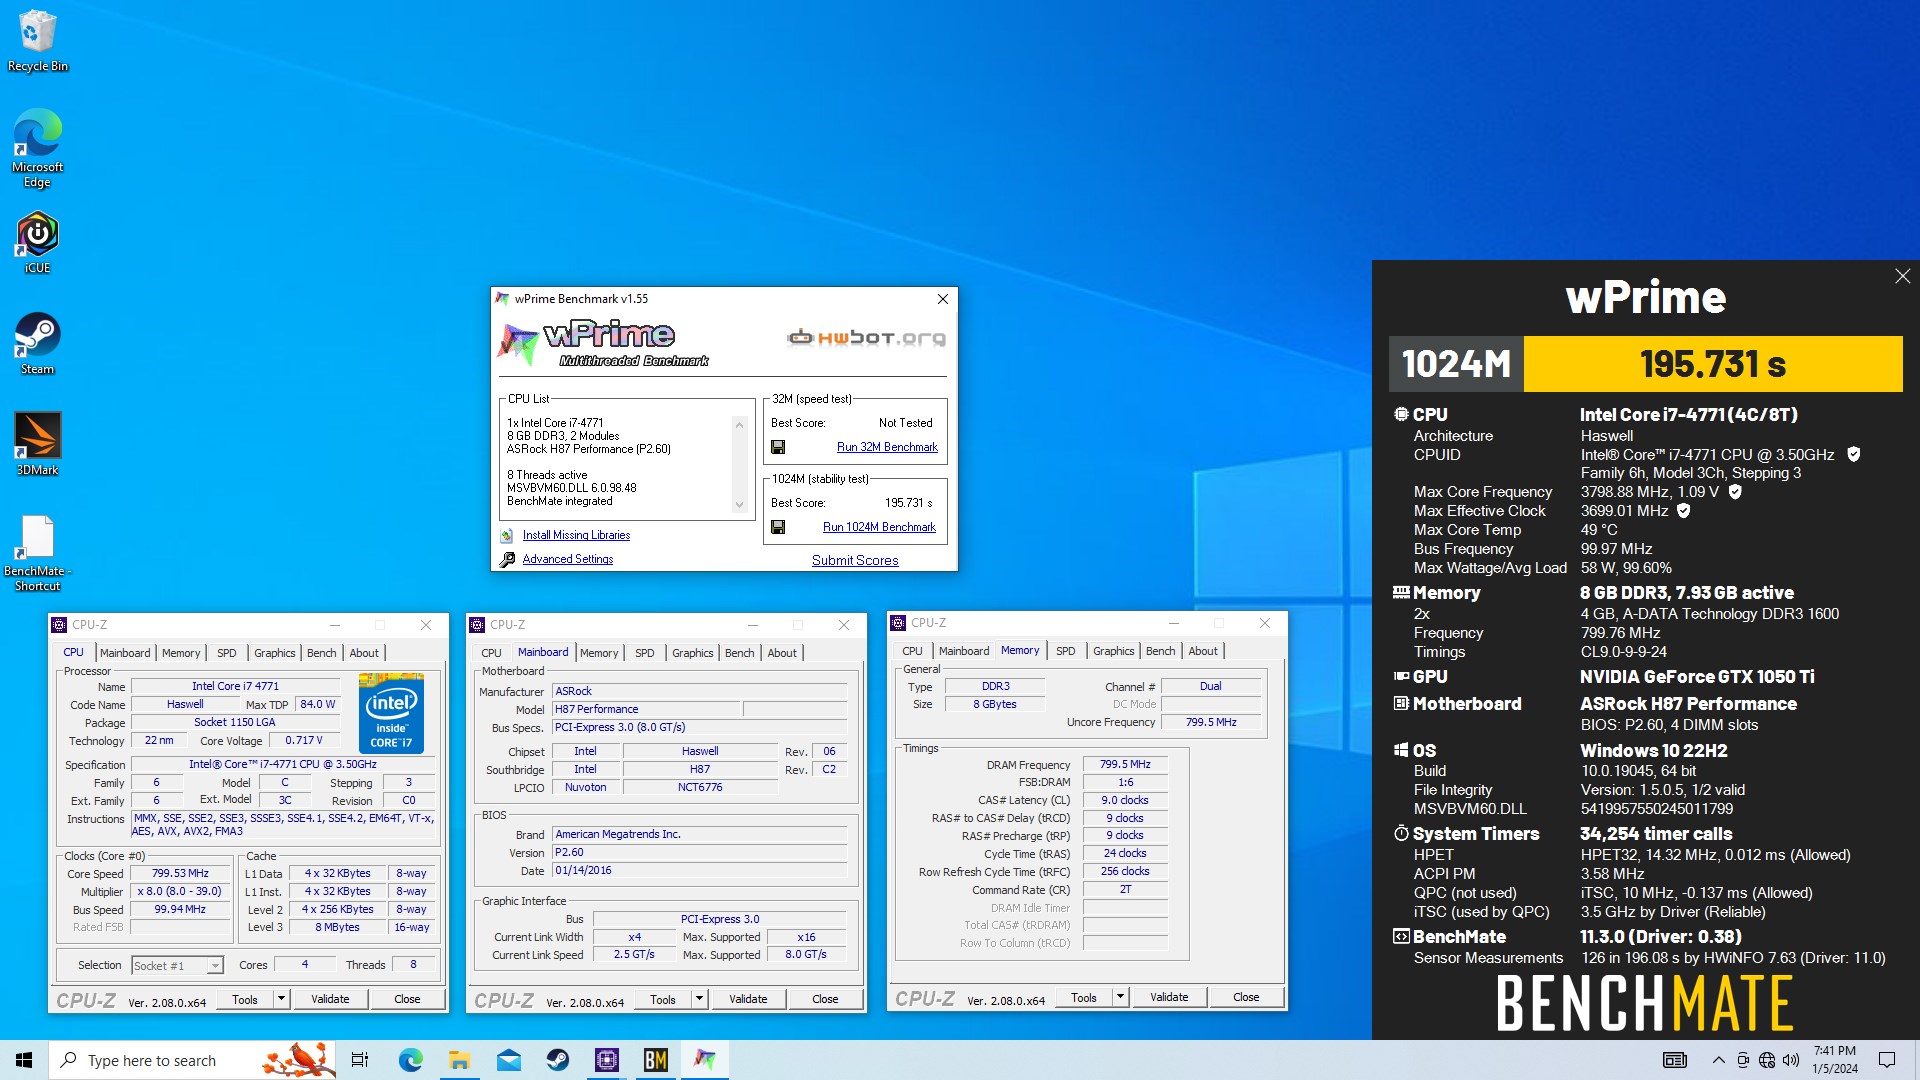Open the Recycle Bin desktop icon
The image size is (1920, 1080).
[x=38, y=41]
